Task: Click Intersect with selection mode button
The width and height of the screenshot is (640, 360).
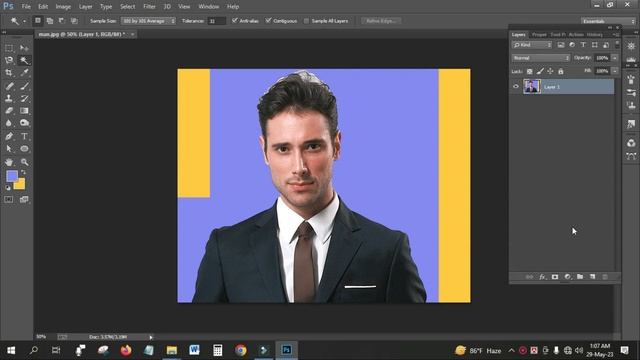Action: 74,20
